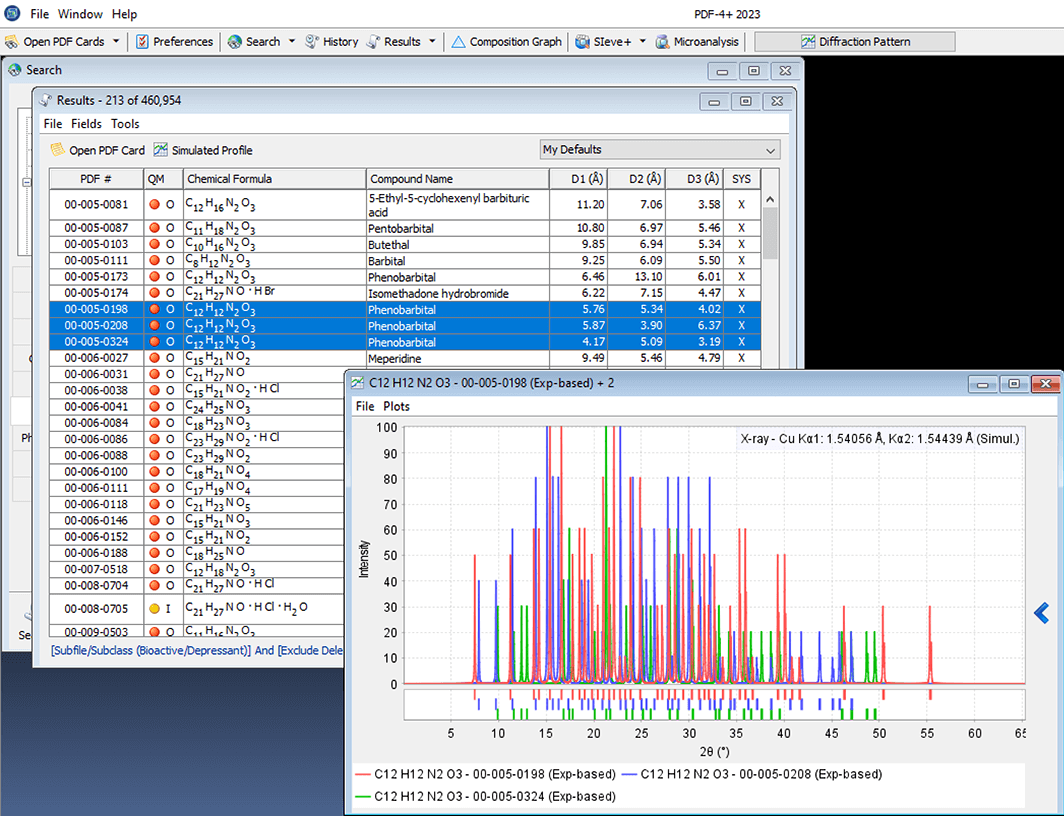Click the Search window title icon
1064x816 pixels.
pyautogui.click(x=14, y=70)
